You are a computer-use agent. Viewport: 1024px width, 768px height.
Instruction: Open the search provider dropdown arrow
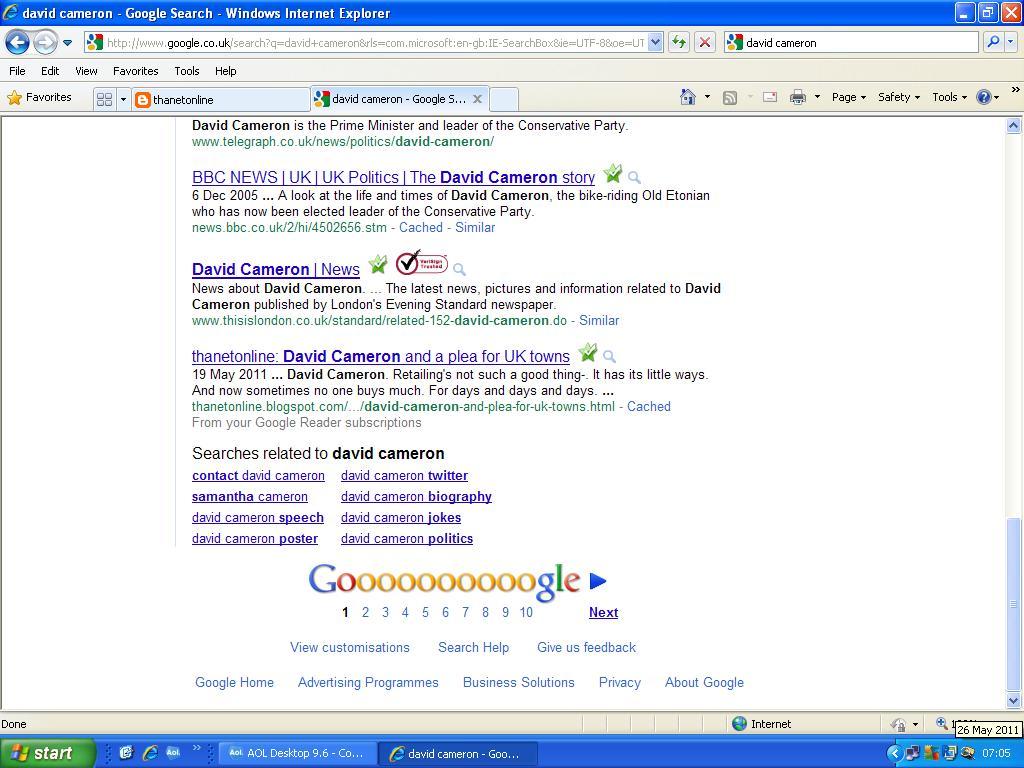[1010, 42]
